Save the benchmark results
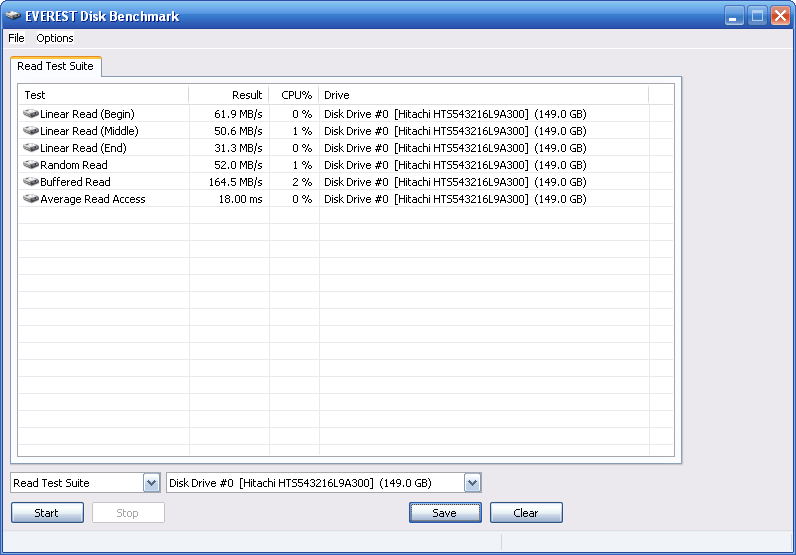The image size is (796, 555). [445, 513]
